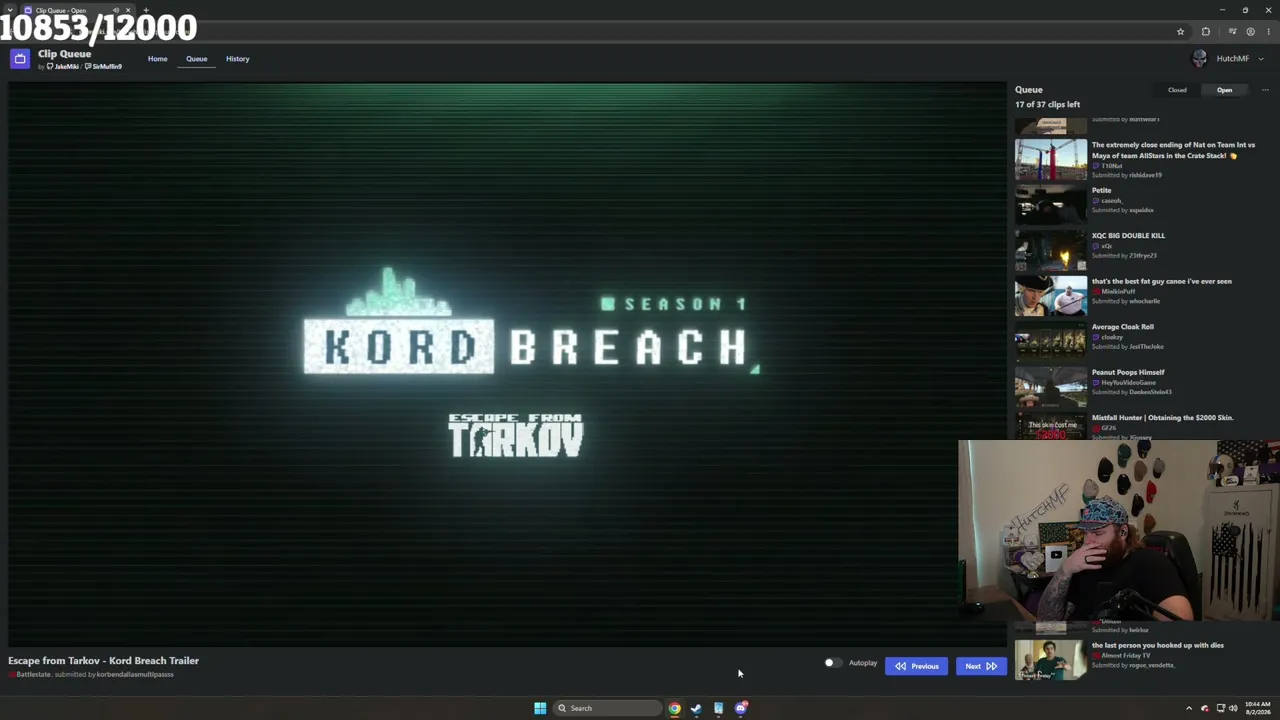Select the Crate Stack clip thumbnail
Screen dimensions: 1280x720
pyautogui.click(x=1051, y=160)
